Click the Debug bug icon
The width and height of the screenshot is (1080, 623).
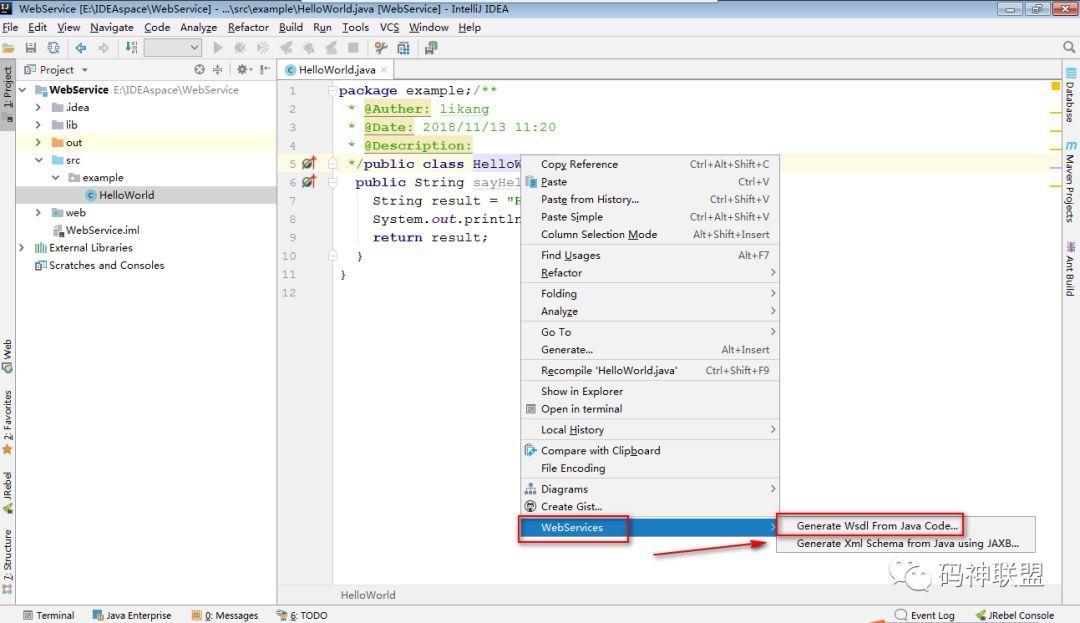click(x=240, y=47)
